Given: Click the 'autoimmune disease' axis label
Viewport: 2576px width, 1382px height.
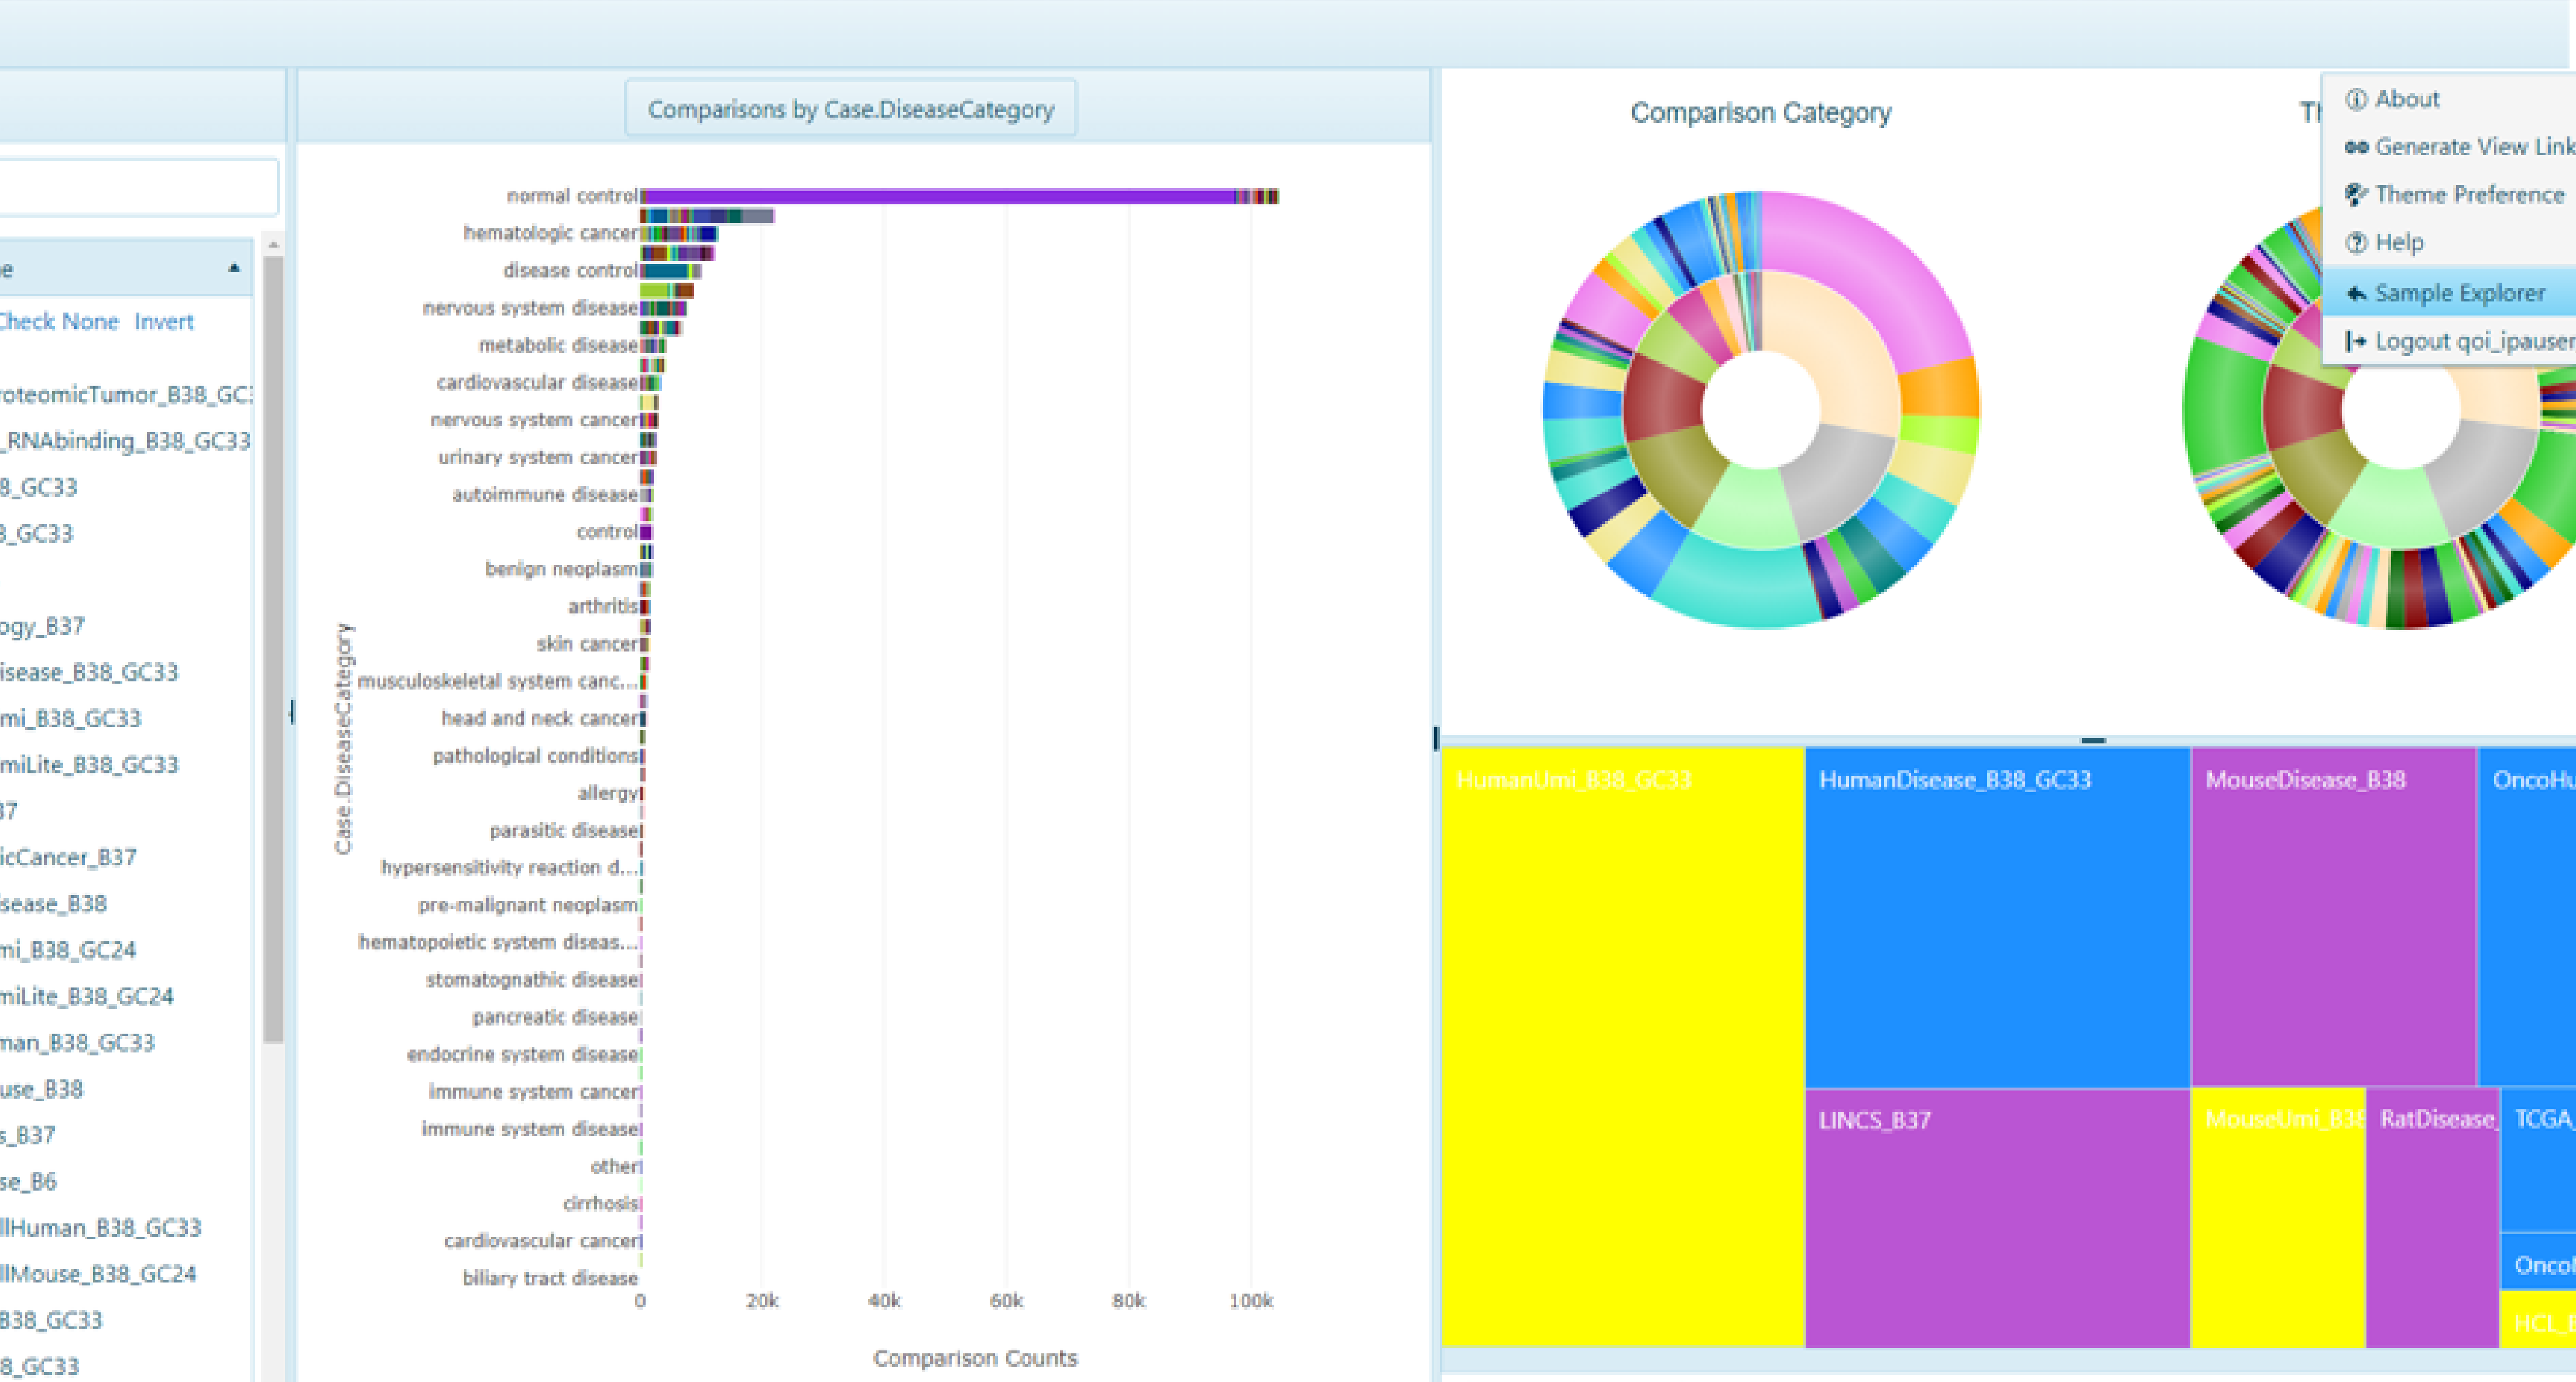Looking at the screenshot, I should pyautogui.click(x=545, y=495).
